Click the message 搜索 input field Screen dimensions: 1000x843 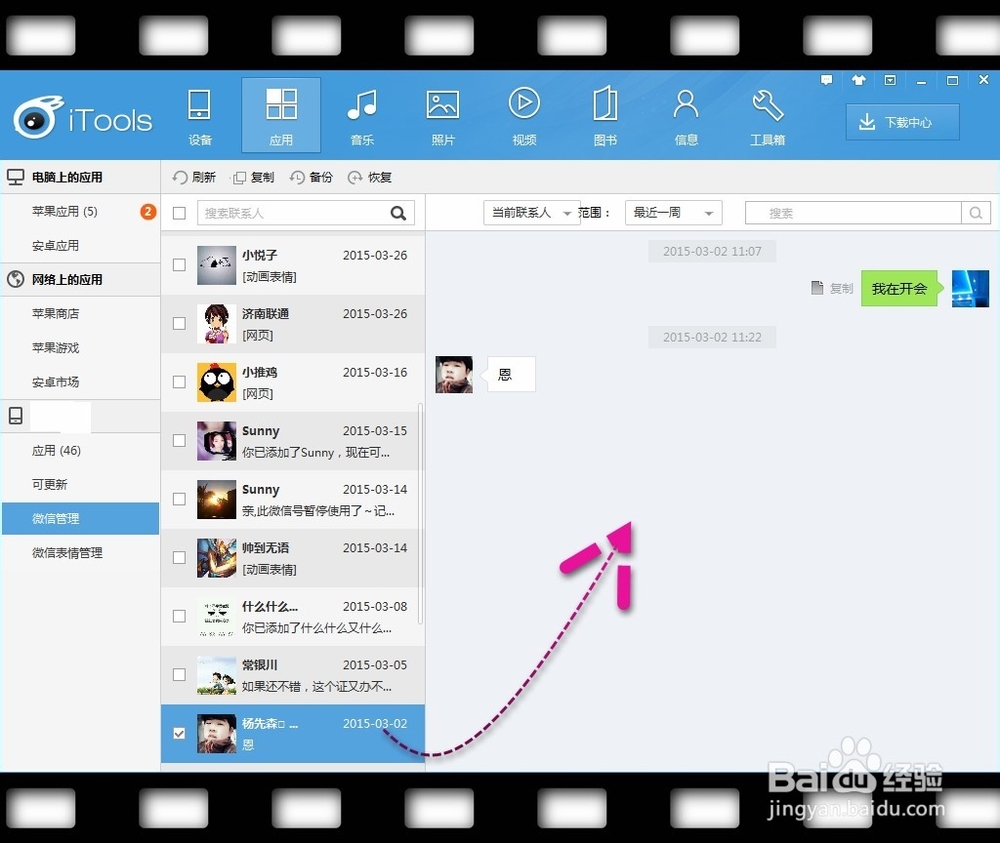[x=853, y=213]
